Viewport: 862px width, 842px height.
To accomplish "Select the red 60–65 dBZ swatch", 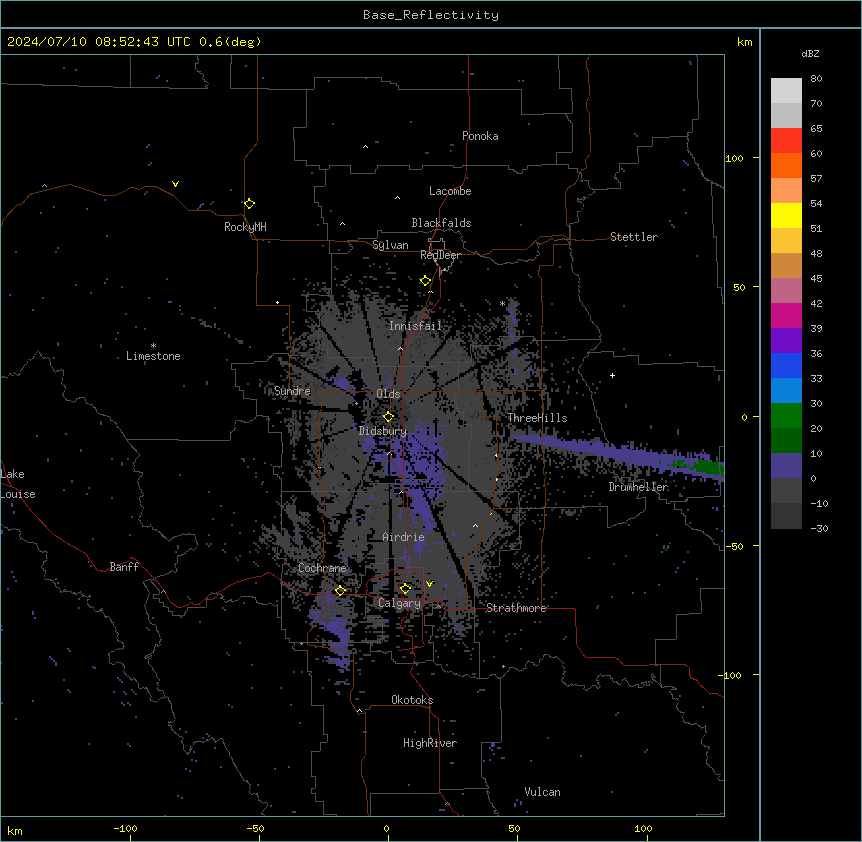I will [x=786, y=141].
